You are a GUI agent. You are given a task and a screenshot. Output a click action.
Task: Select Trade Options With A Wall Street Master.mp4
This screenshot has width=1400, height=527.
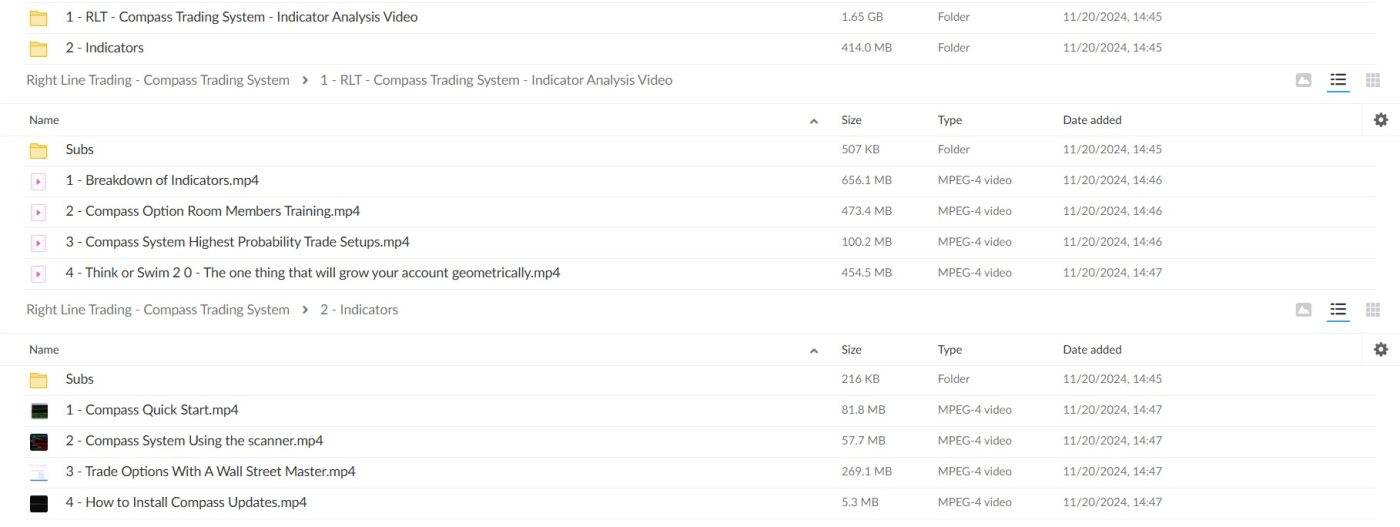click(210, 472)
